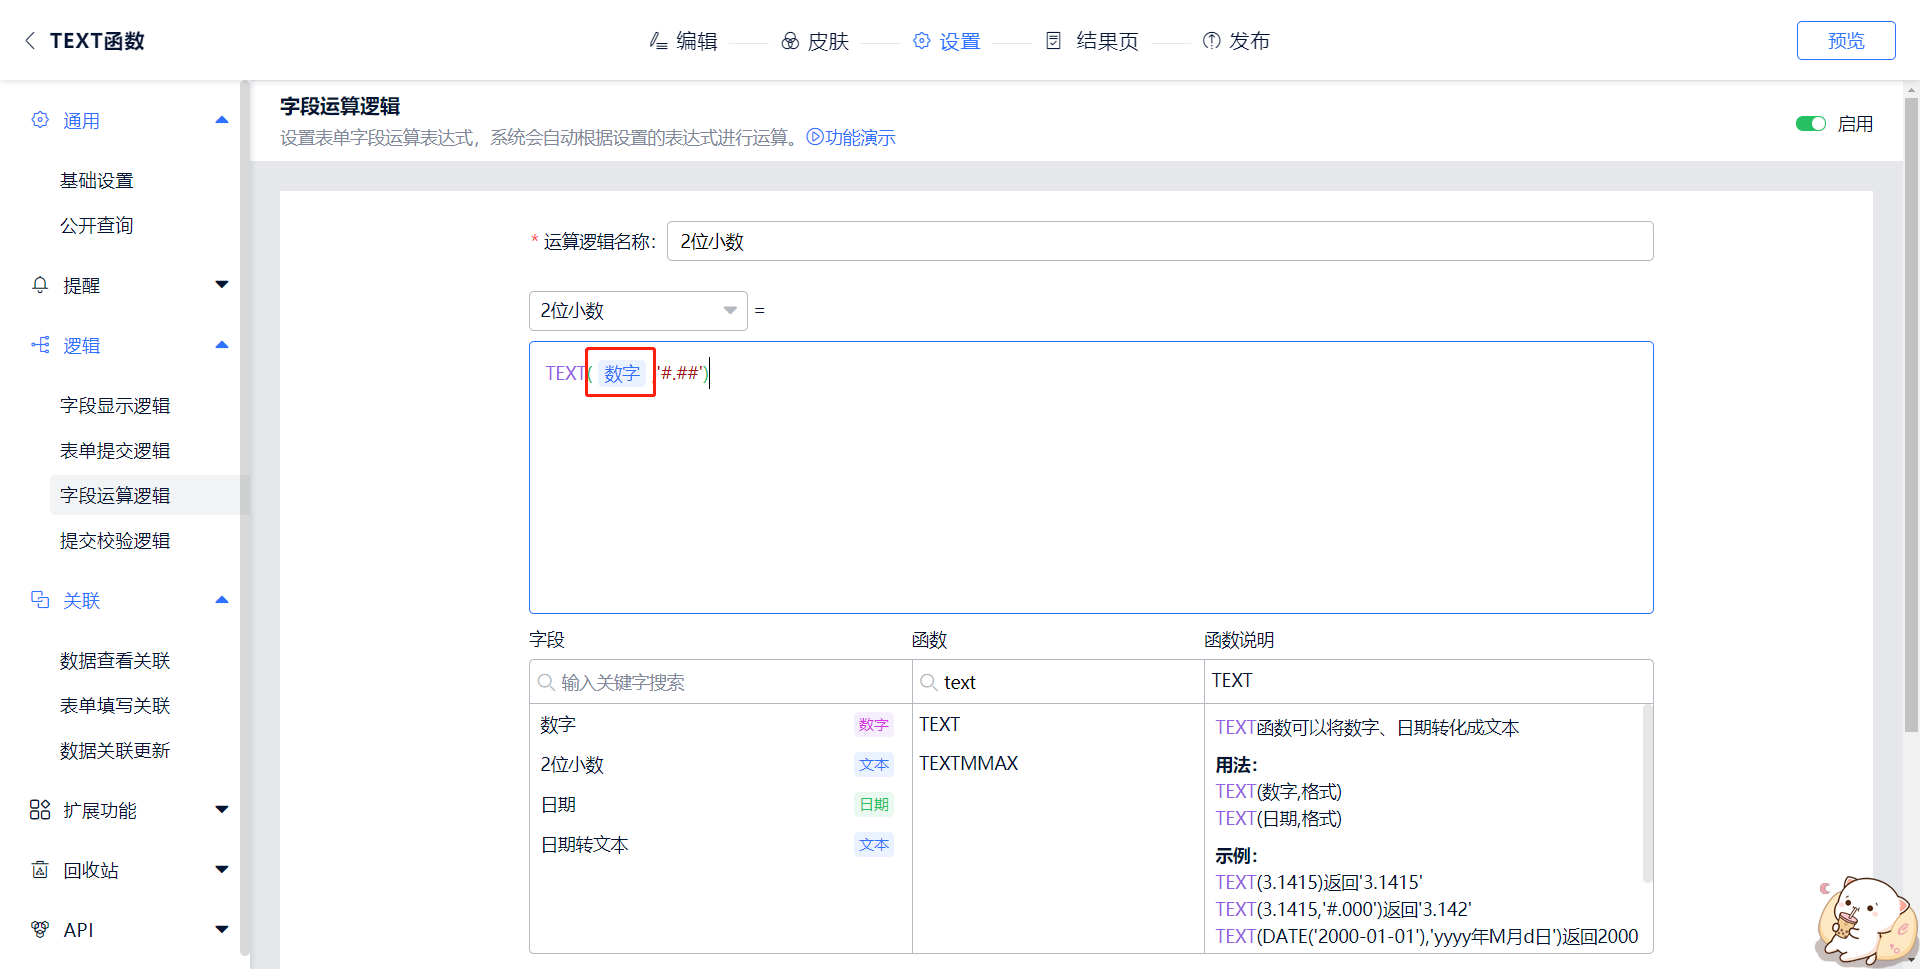Image resolution: width=1920 pixels, height=969 pixels.
Task: Click the 通用 gear icon in sidebar
Action: pyautogui.click(x=40, y=120)
